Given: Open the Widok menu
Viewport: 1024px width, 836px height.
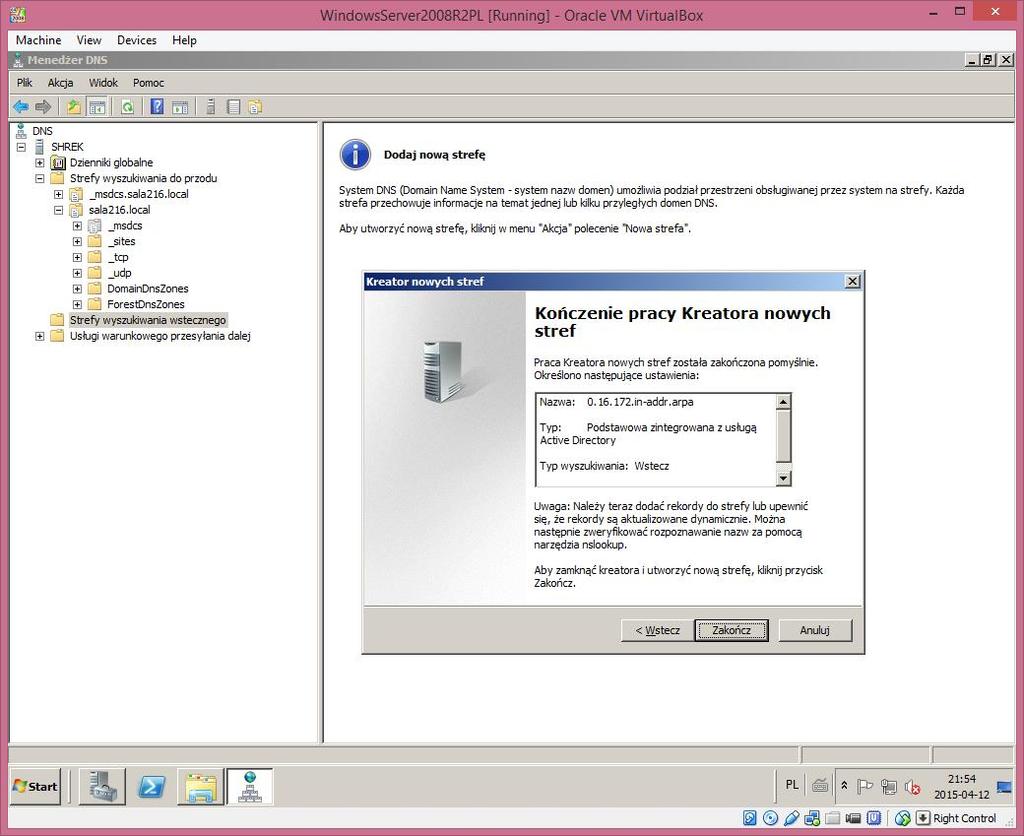Looking at the screenshot, I should pyautogui.click(x=103, y=82).
